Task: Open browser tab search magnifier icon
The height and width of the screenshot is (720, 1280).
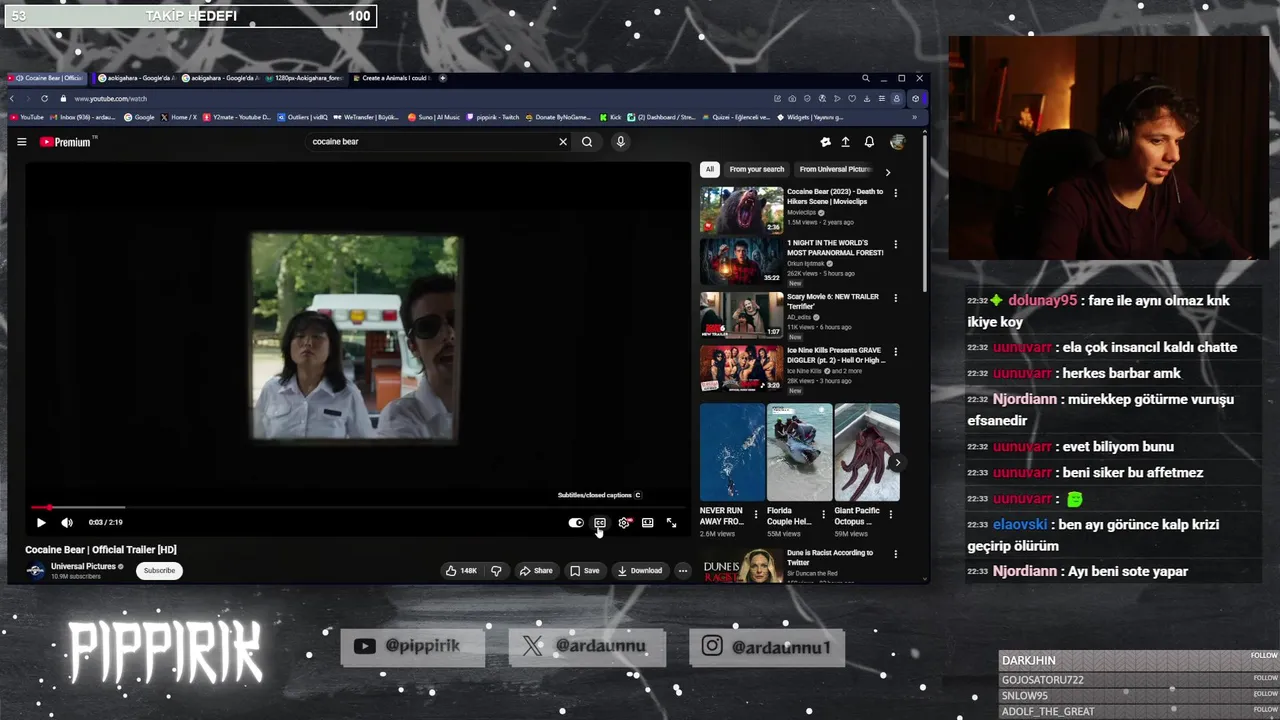Action: pos(866,78)
